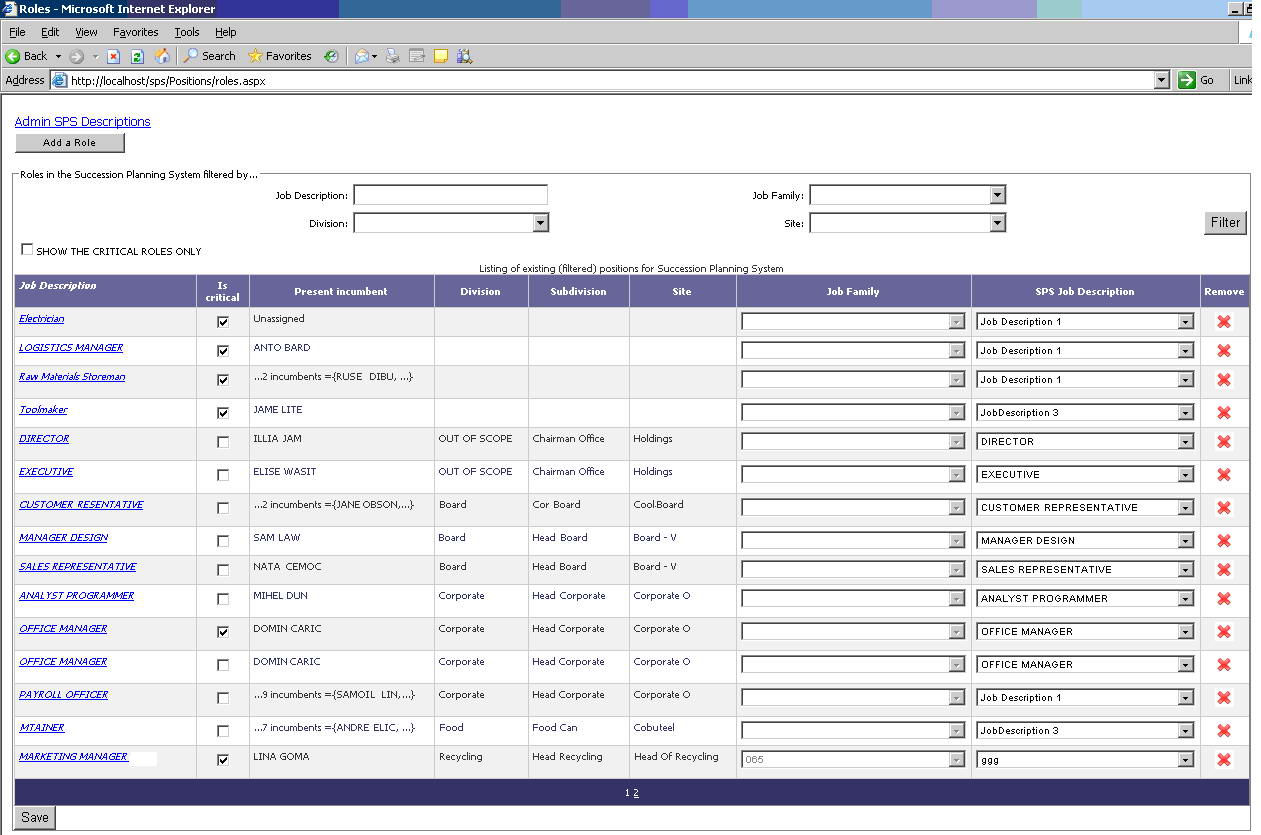The height and width of the screenshot is (835, 1261).
Task: Click the Go button beside address bar
Action: pos(1198,80)
